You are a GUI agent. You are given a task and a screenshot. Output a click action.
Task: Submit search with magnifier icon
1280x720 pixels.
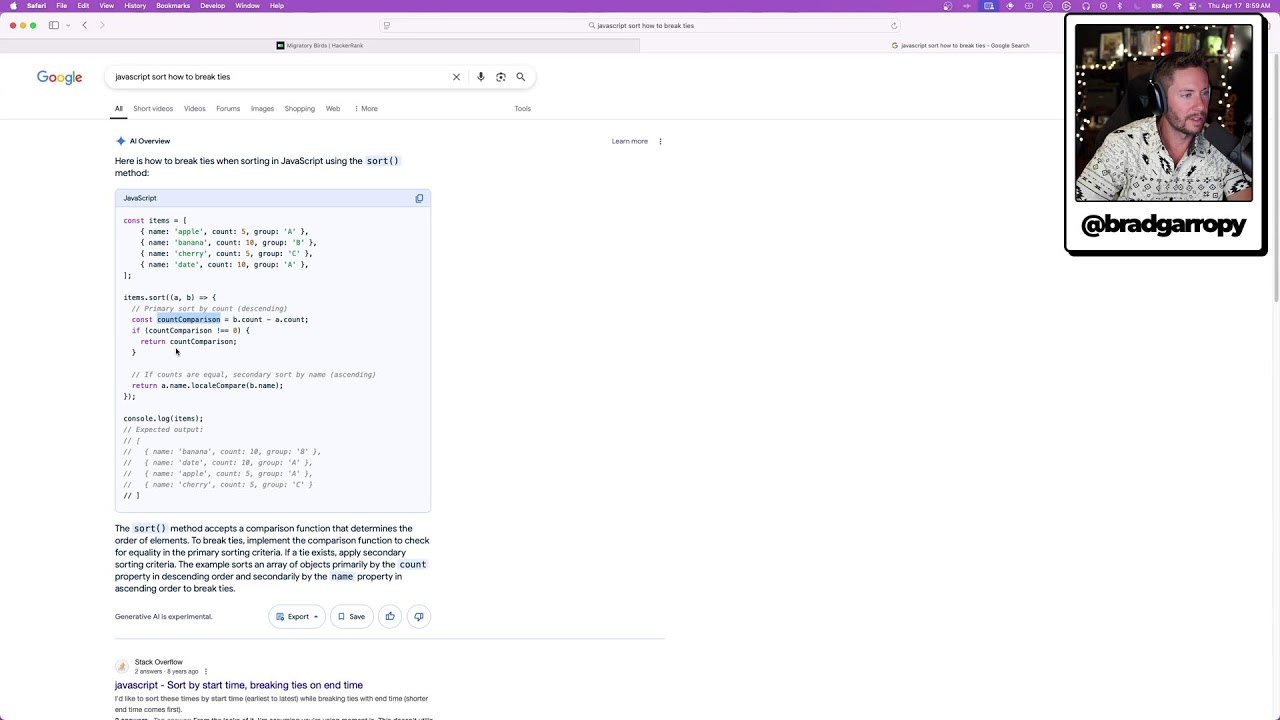[520, 77]
